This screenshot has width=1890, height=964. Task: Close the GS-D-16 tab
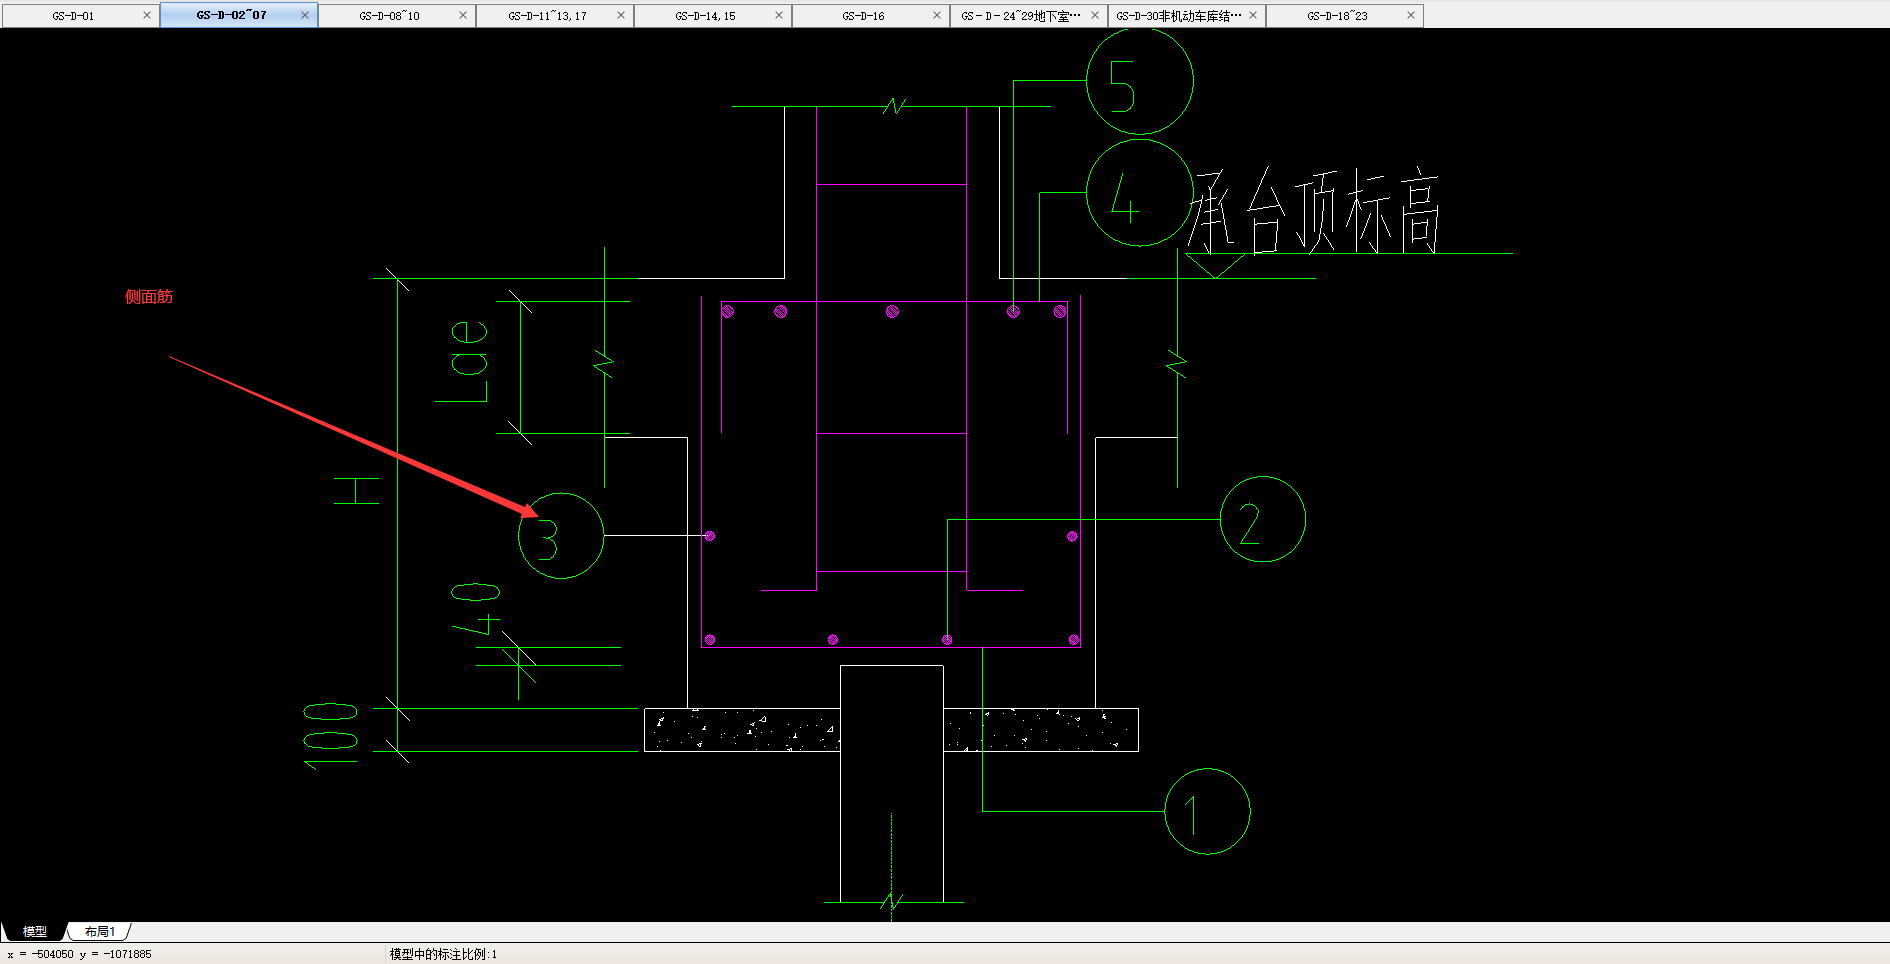937,15
